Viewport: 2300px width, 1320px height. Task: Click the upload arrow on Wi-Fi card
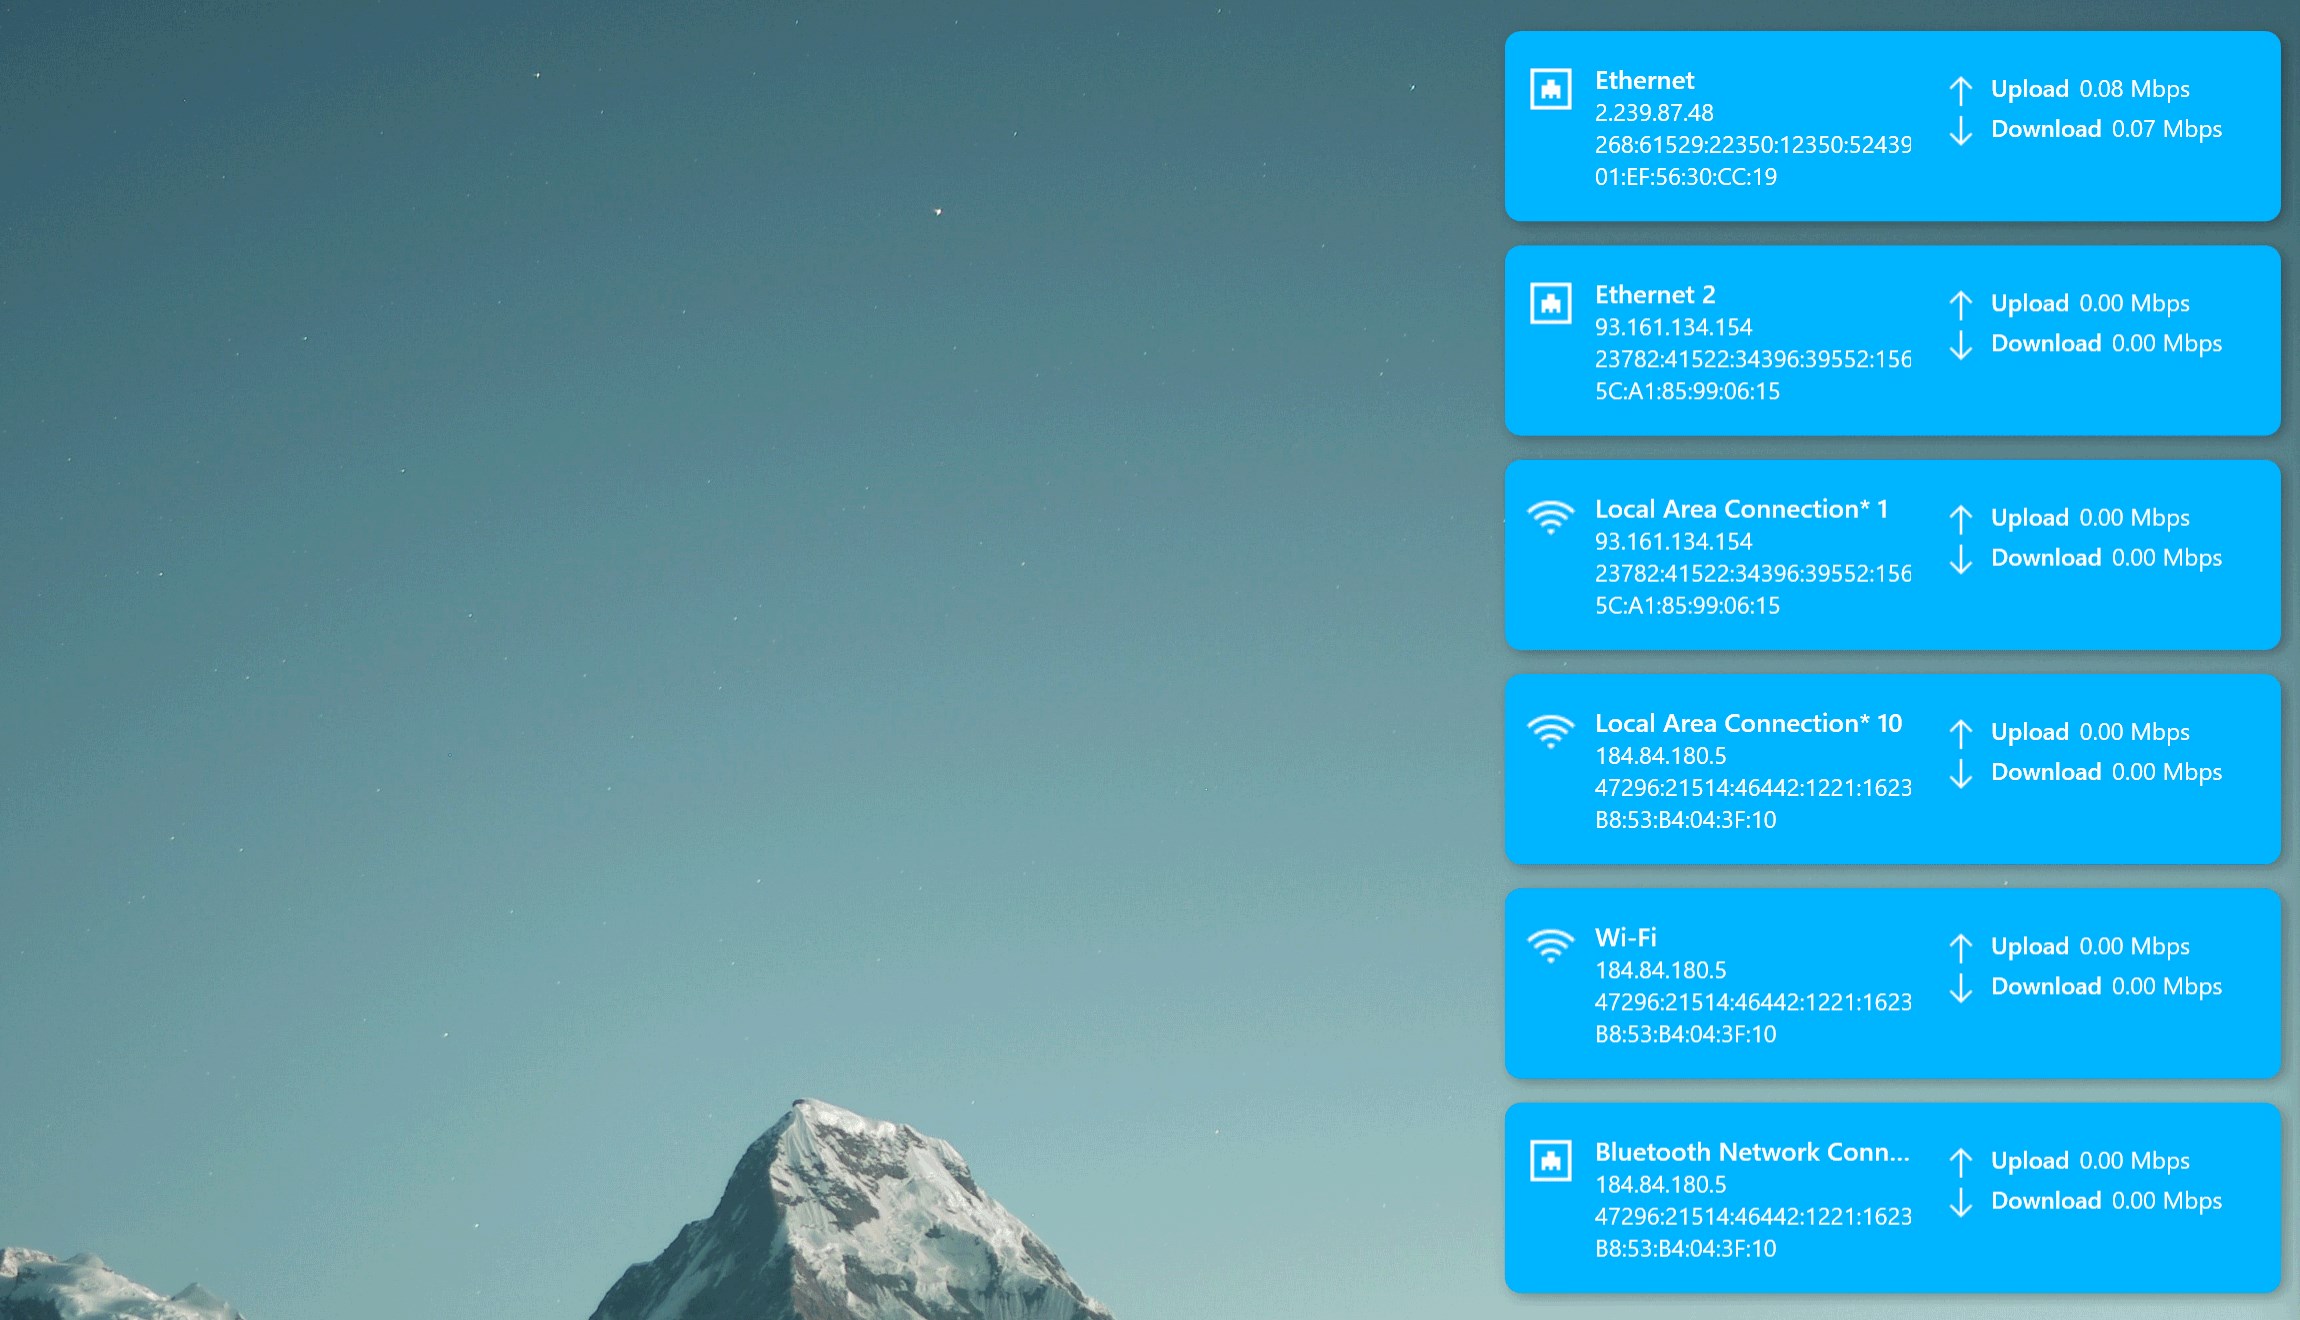[x=1960, y=947]
